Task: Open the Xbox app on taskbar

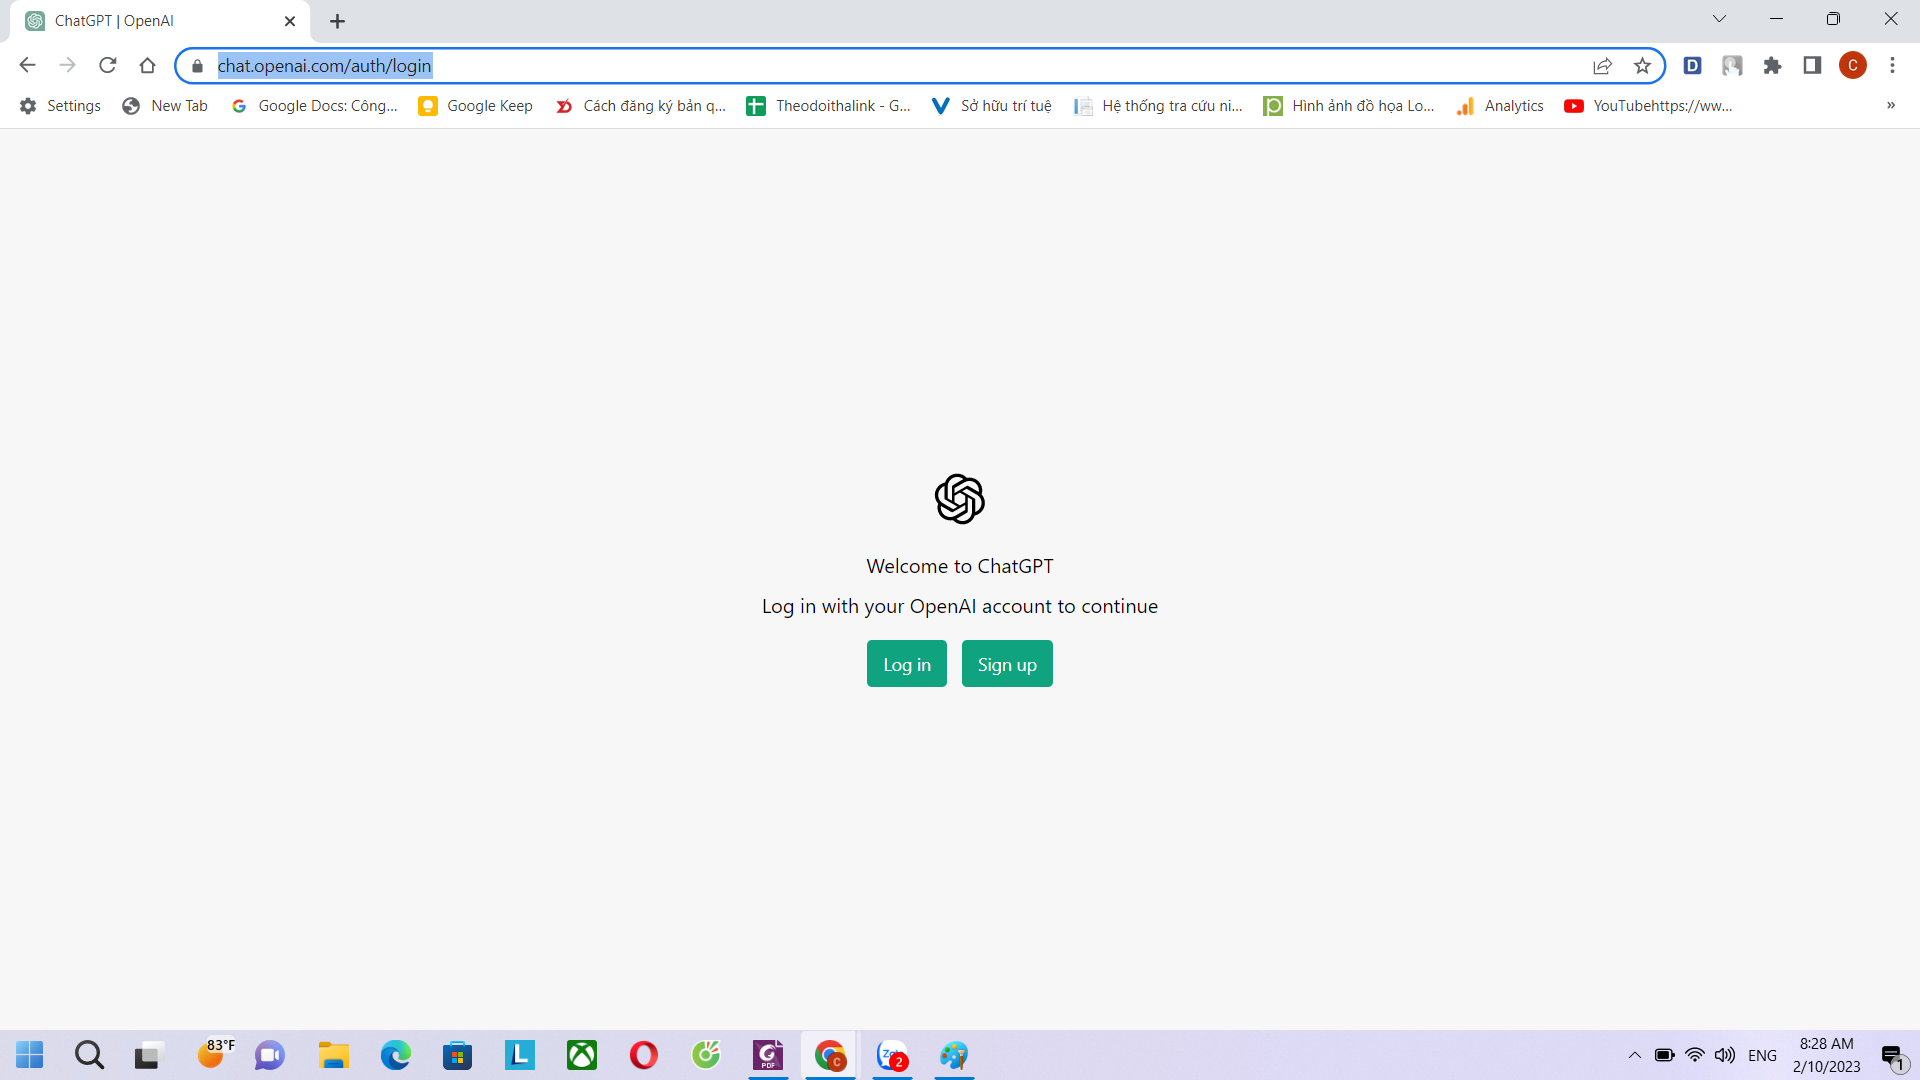Action: pos(581,1055)
